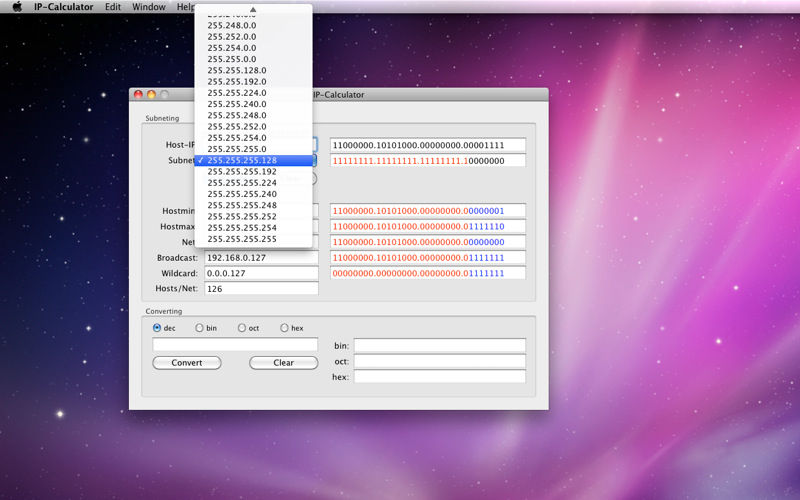Click the Hostmax binary field
Viewport: 800px width, 500px height.
pos(428,226)
